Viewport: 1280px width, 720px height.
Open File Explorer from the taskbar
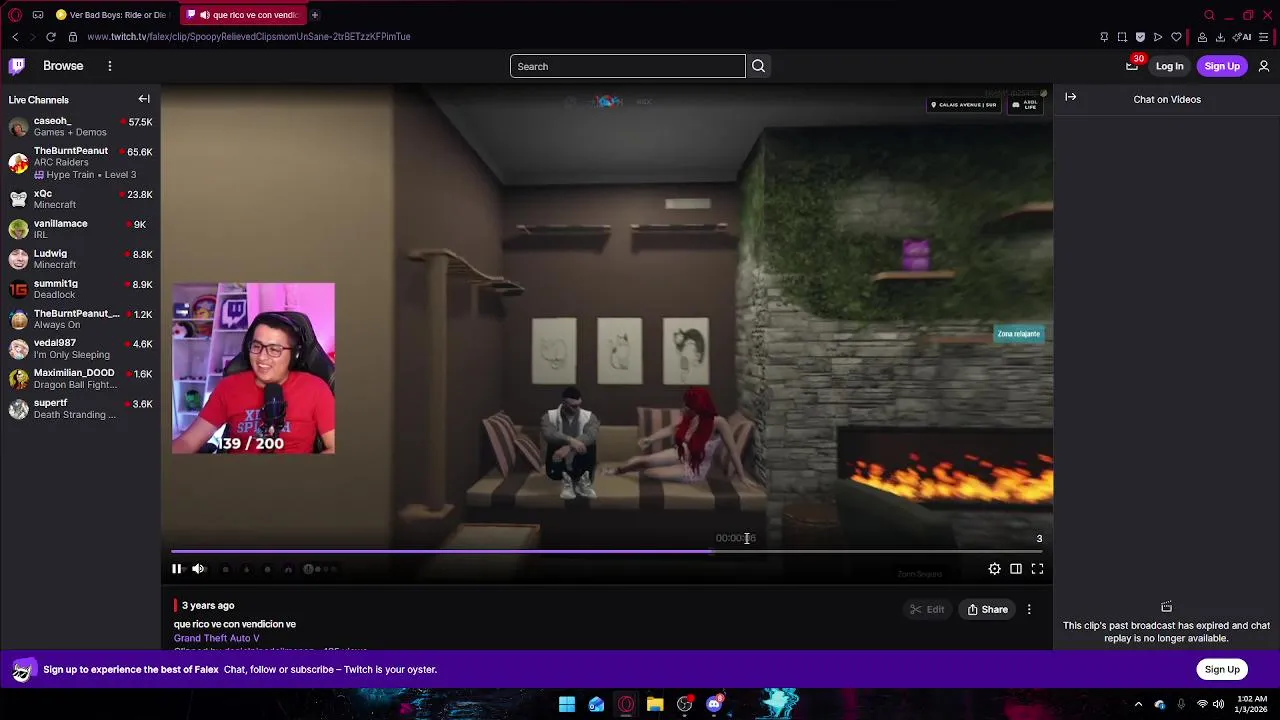click(655, 704)
